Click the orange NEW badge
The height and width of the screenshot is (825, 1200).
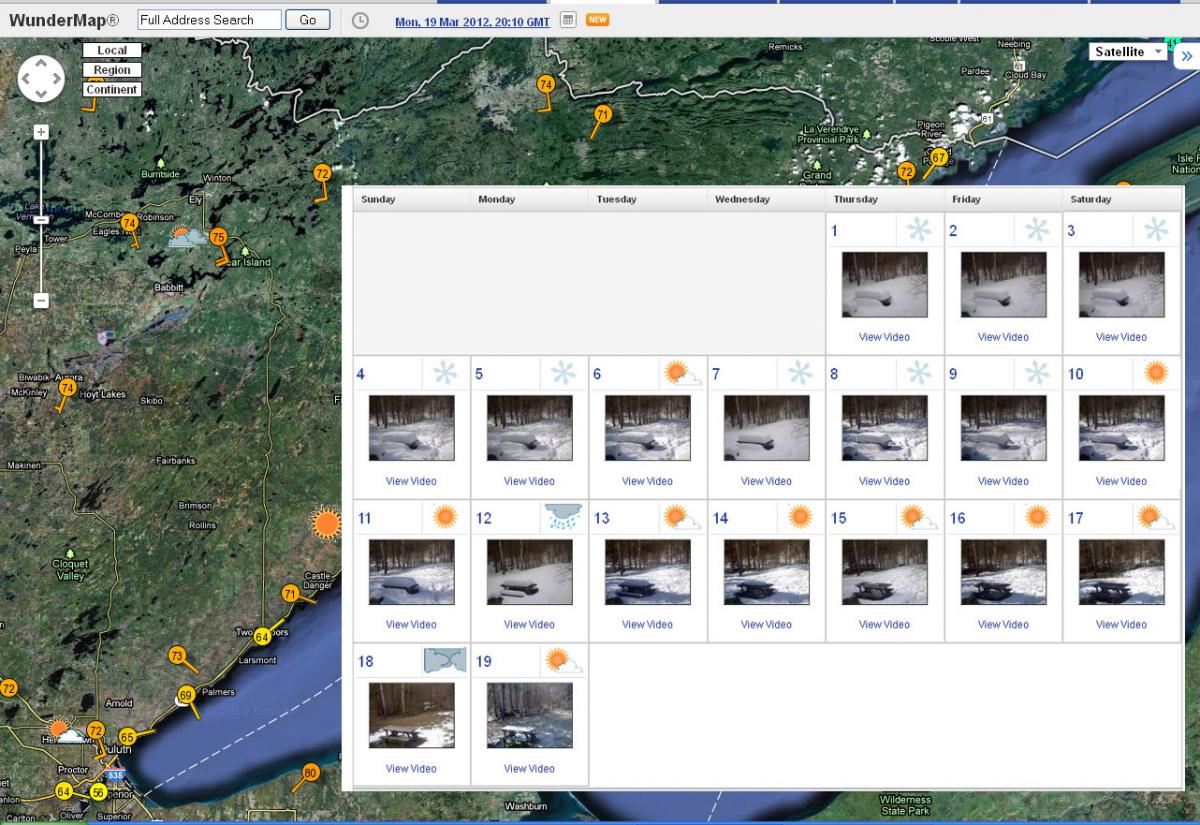pyautogui.click(x=598, y=20)
